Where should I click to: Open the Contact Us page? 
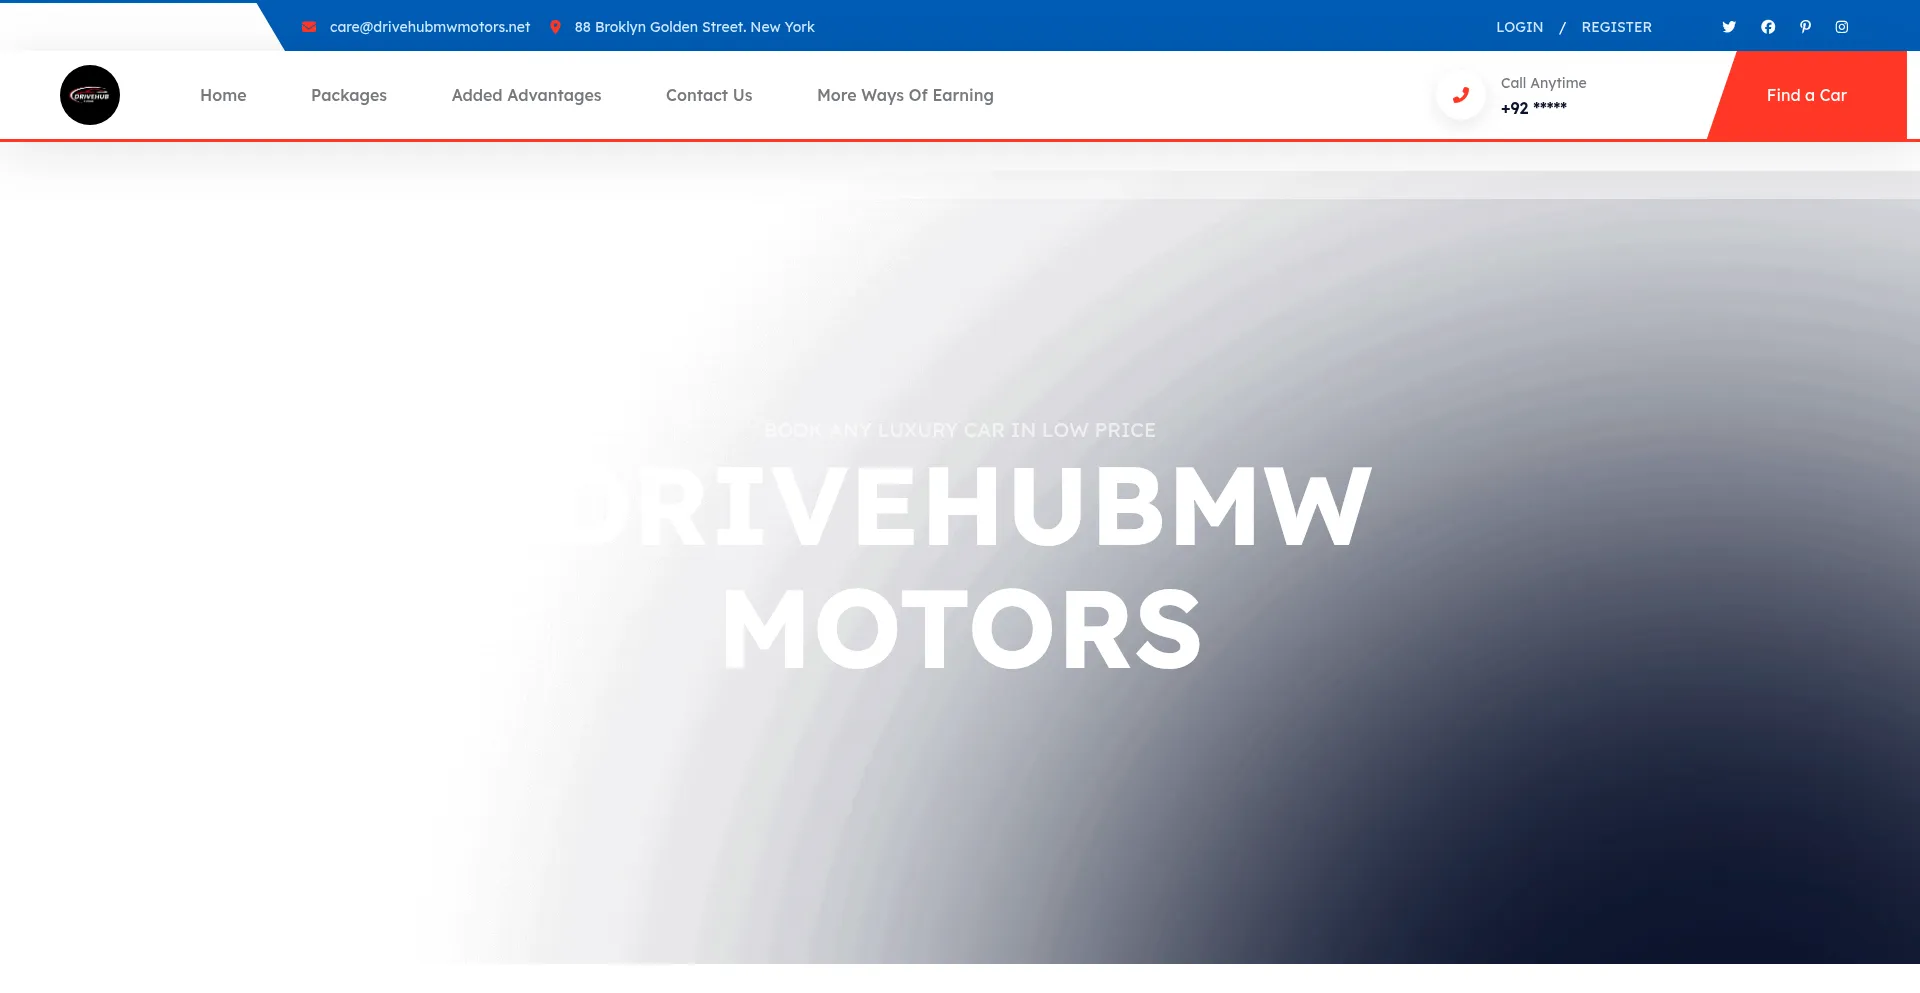708,95
